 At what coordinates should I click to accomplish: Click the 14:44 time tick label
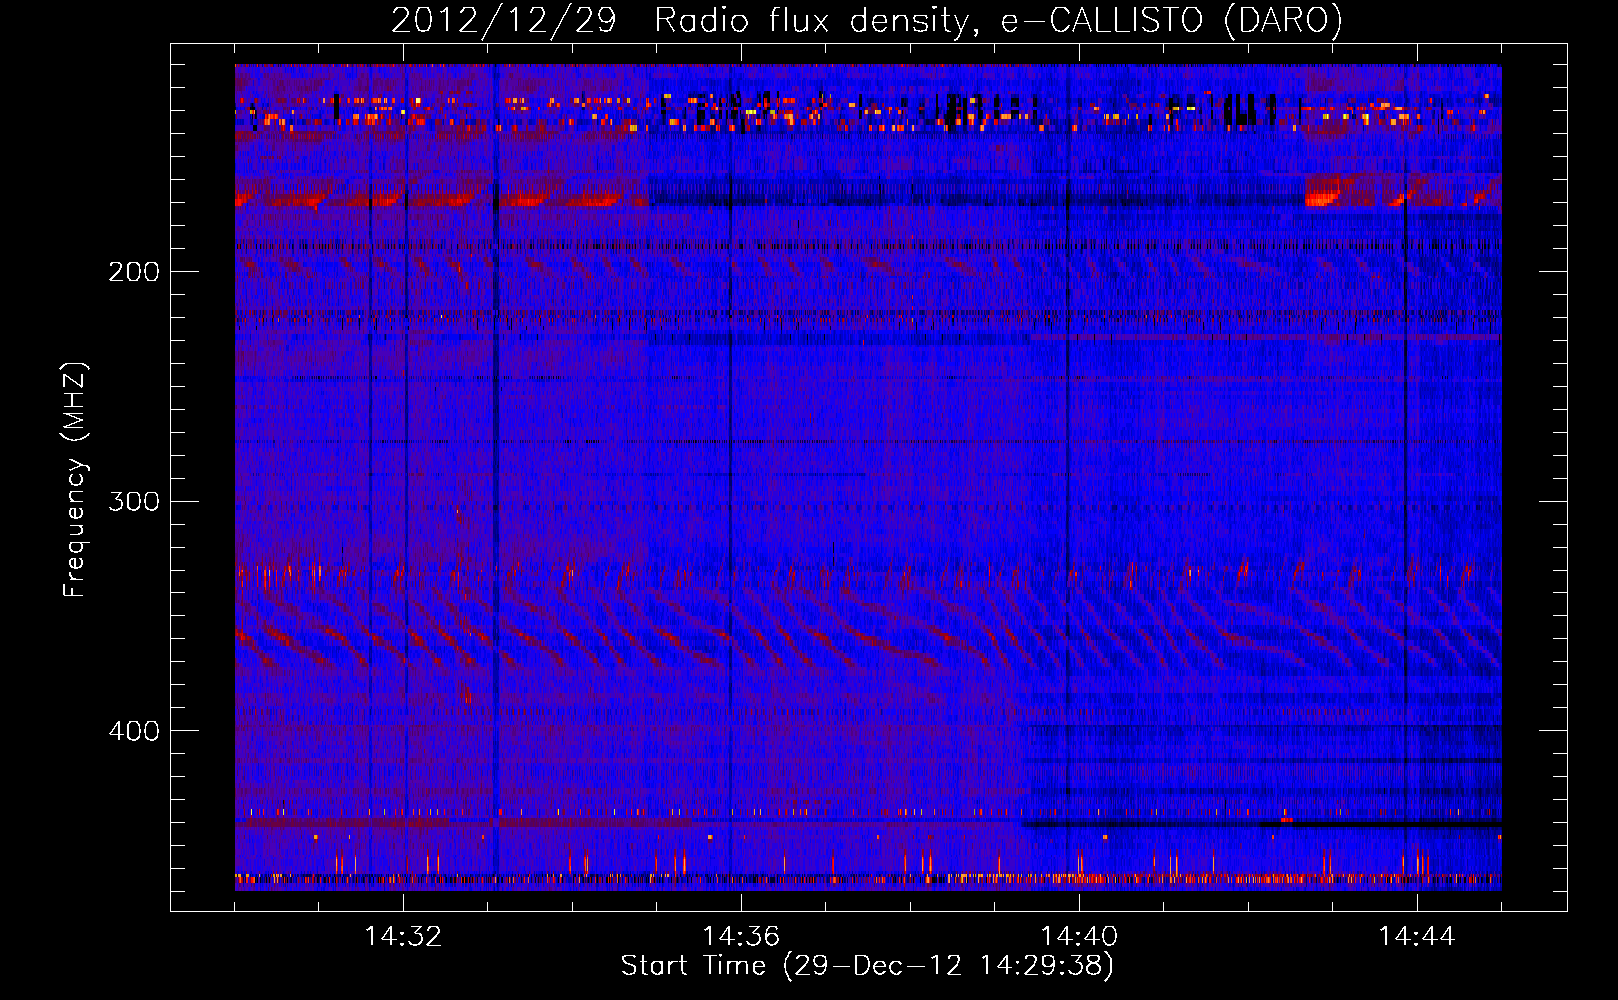tap(1417, 937)
